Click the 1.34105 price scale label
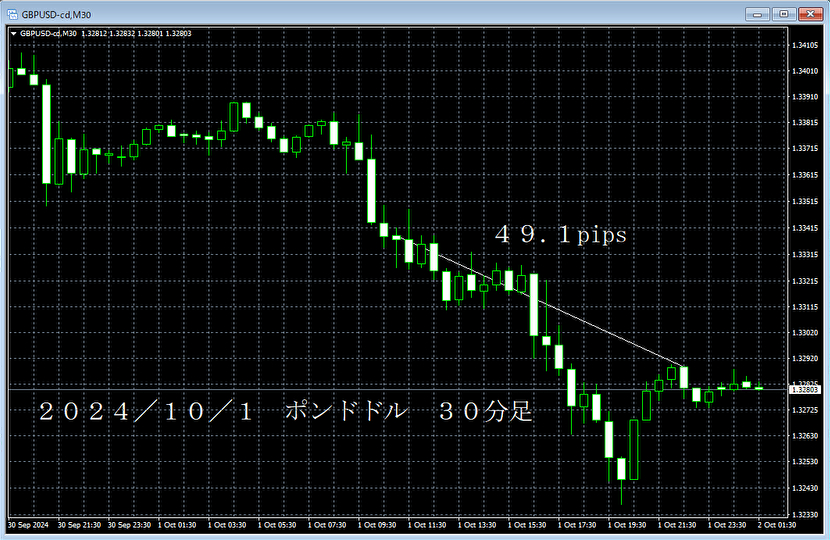The width and height of the screenshot is (830, 540). click(805, 46)
